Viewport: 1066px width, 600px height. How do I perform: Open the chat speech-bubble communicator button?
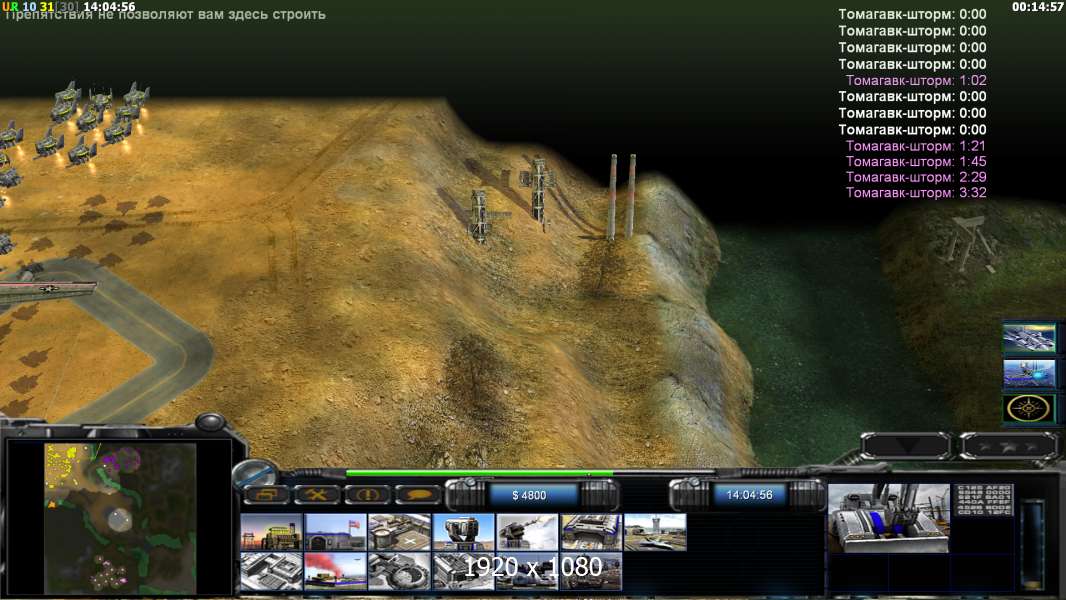click(417, 495)
